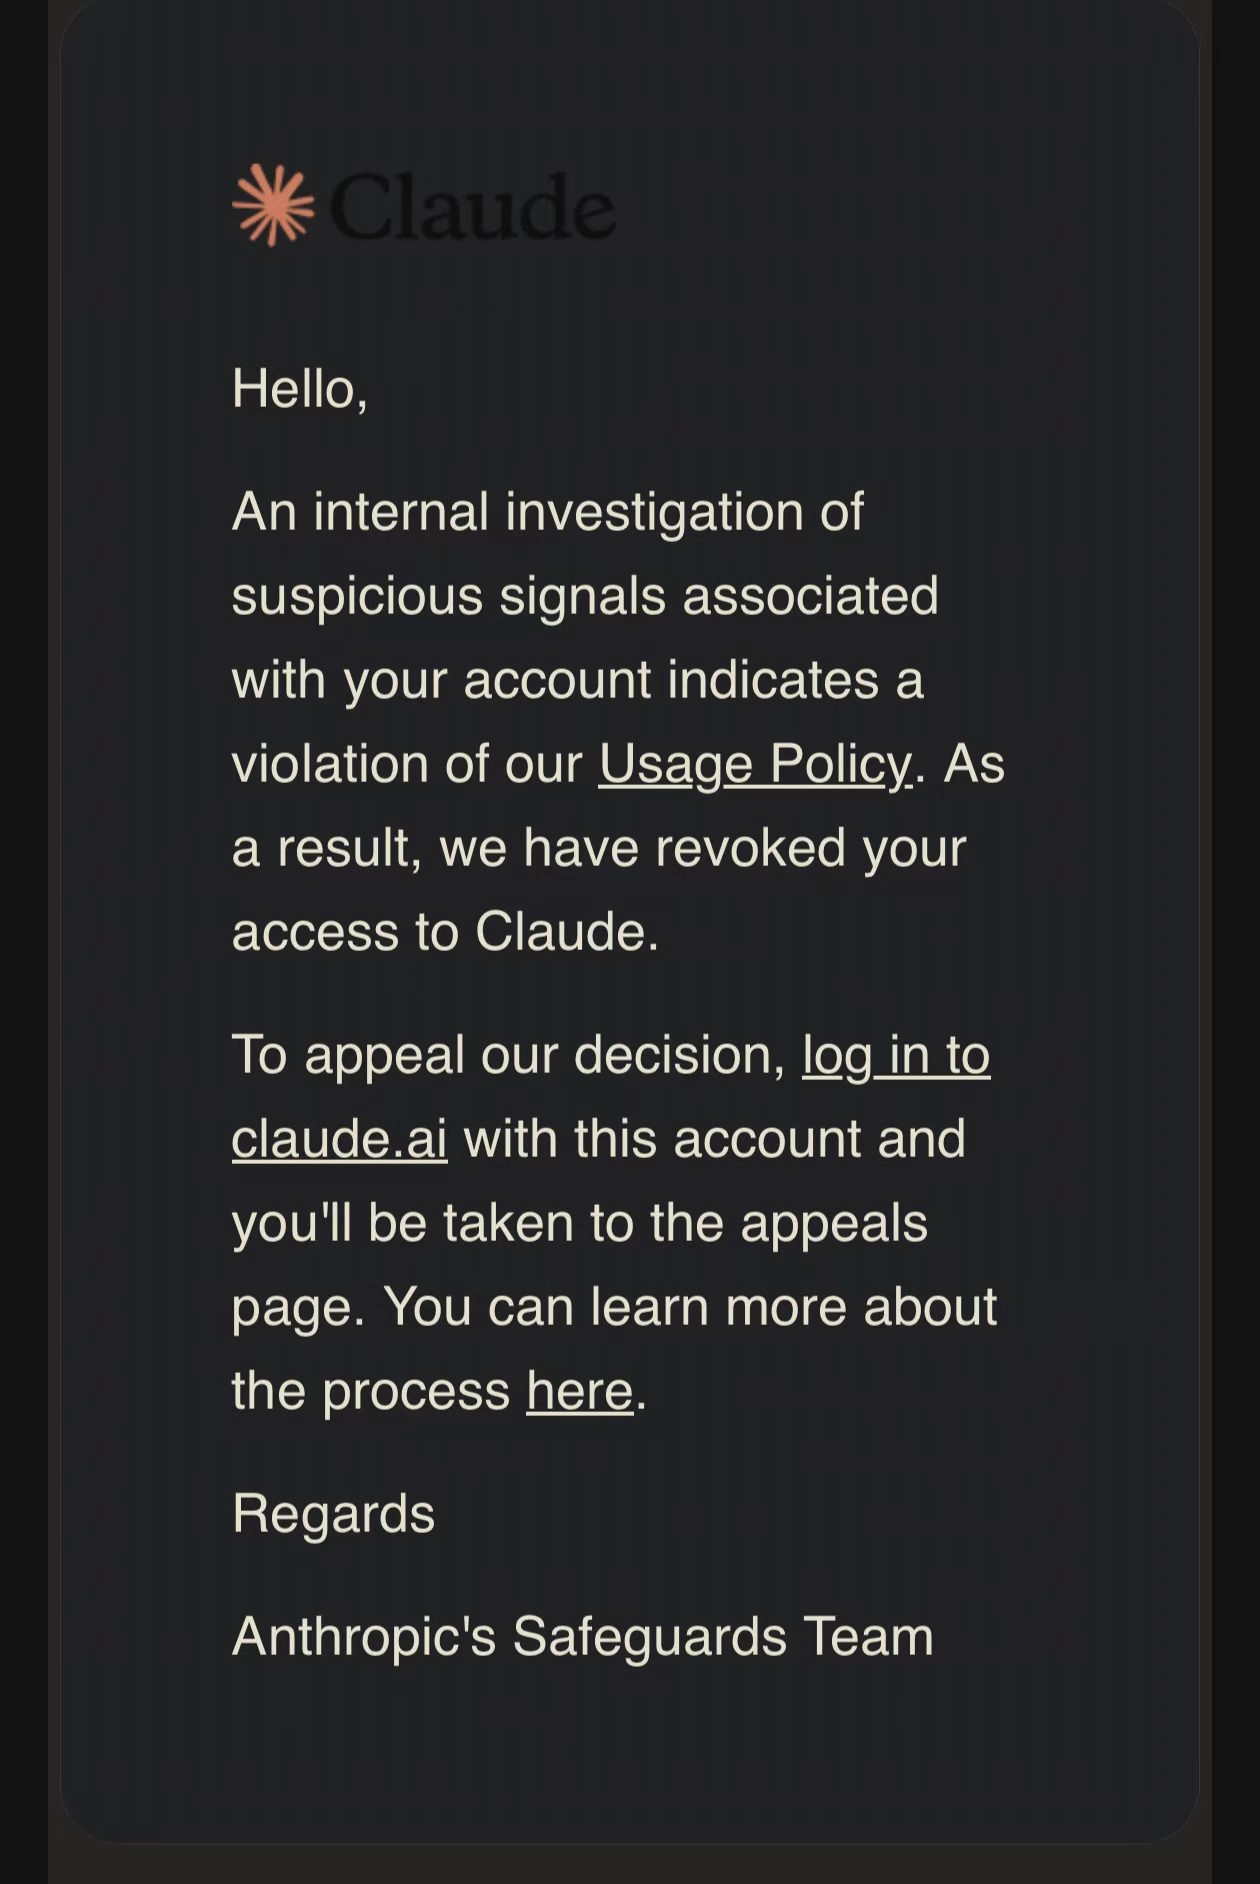The image size is (1260, 1884).
Task: Click the 'access to Claude.' line
Action: coord(446,932)
